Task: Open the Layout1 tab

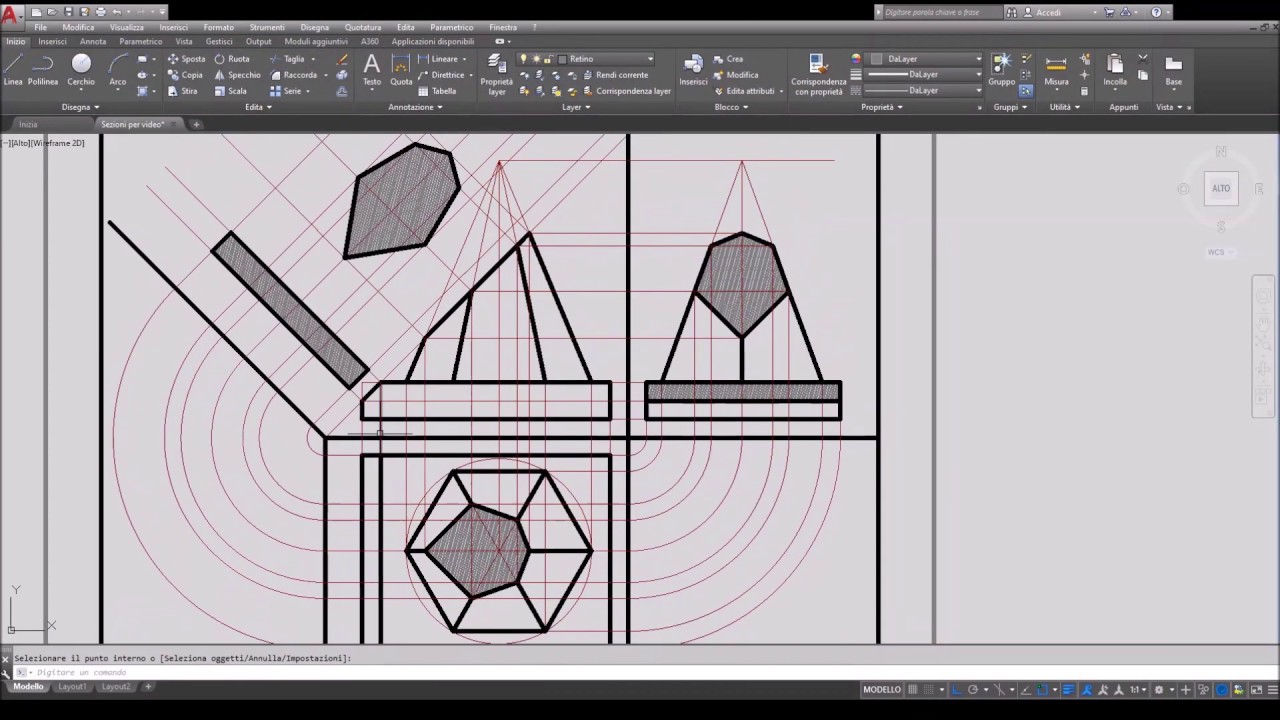Action: click(x=72, y=687)
